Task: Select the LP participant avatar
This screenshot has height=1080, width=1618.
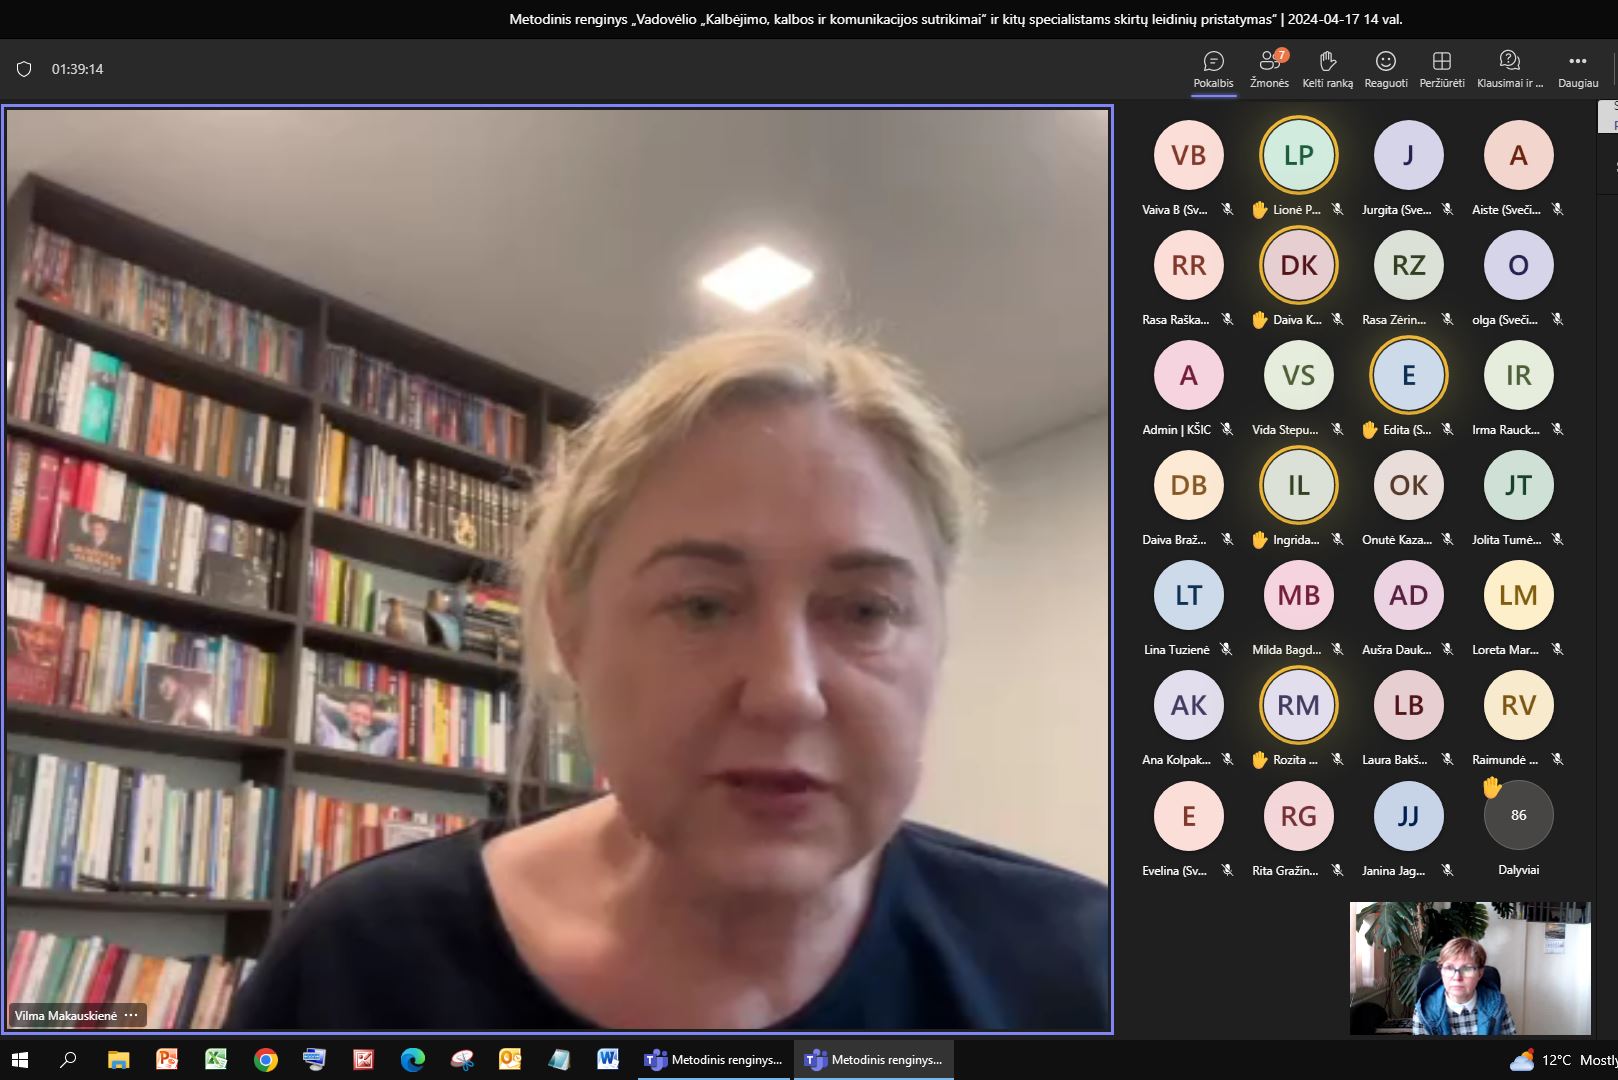Action: [x=1298, y=155]
